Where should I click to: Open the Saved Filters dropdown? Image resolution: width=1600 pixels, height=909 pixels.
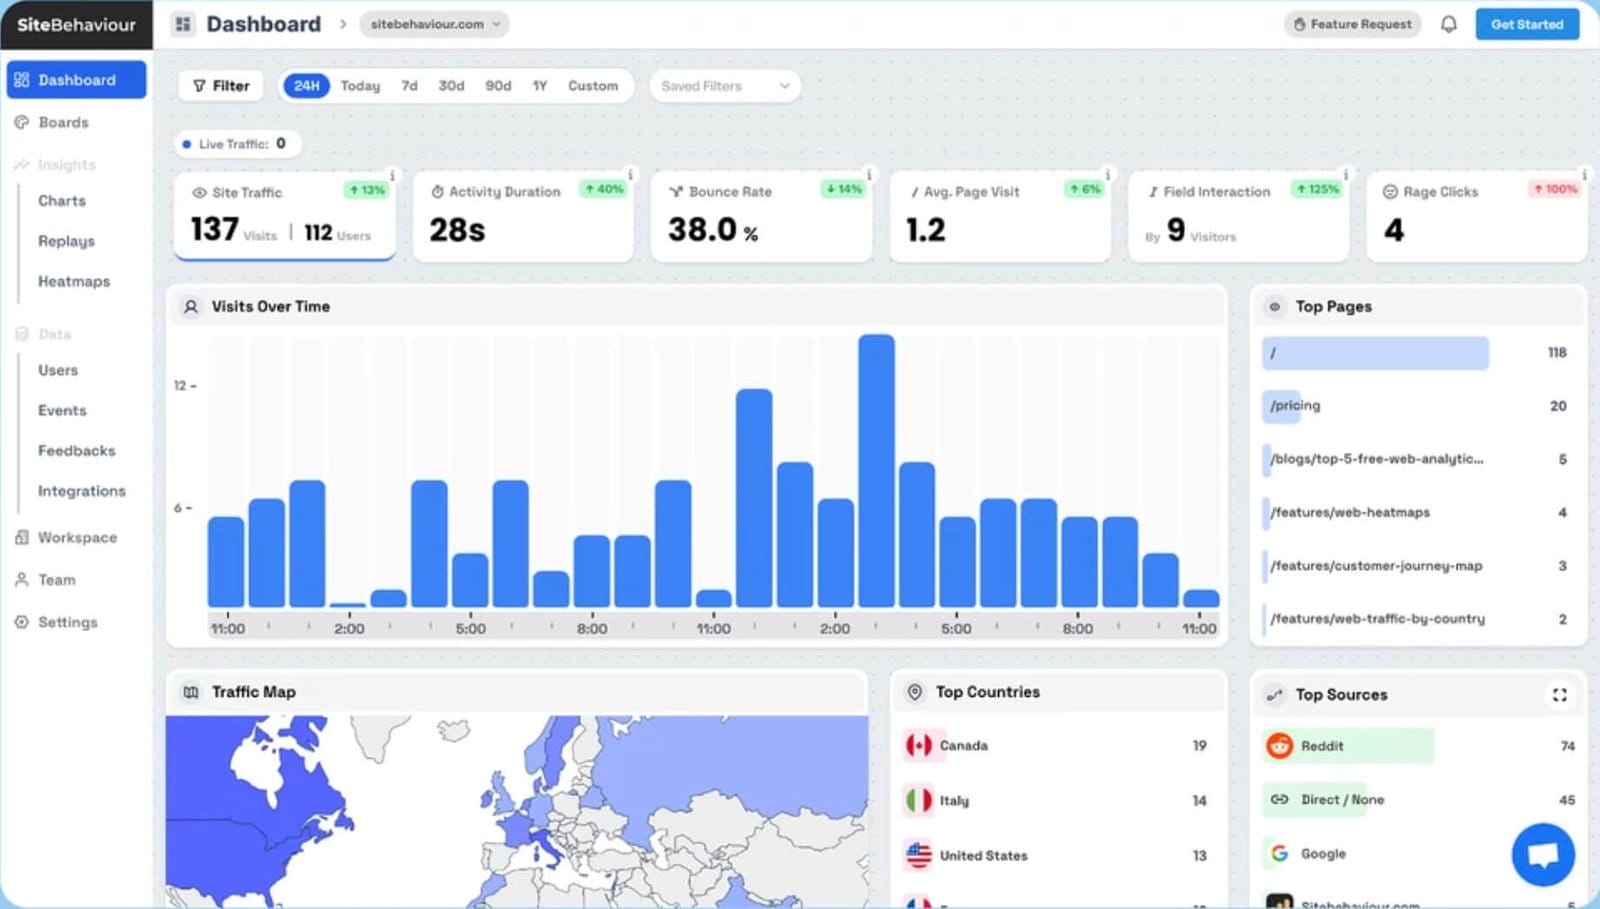[725, 86]
